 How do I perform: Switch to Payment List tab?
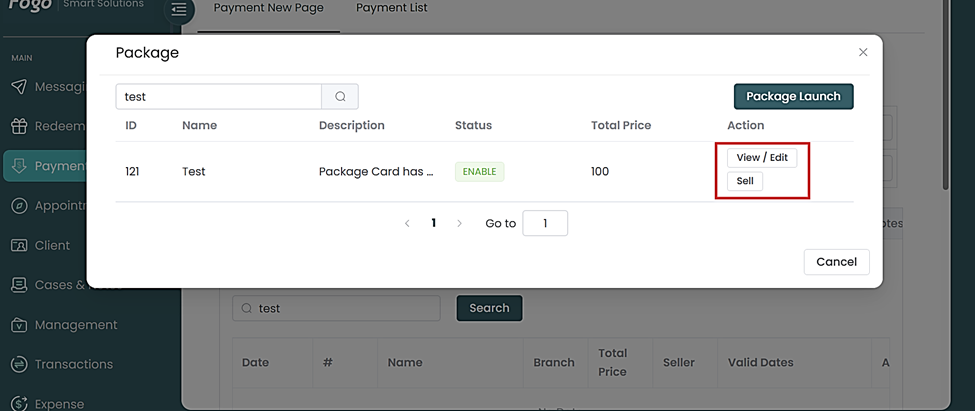click(x=391, y=8)
